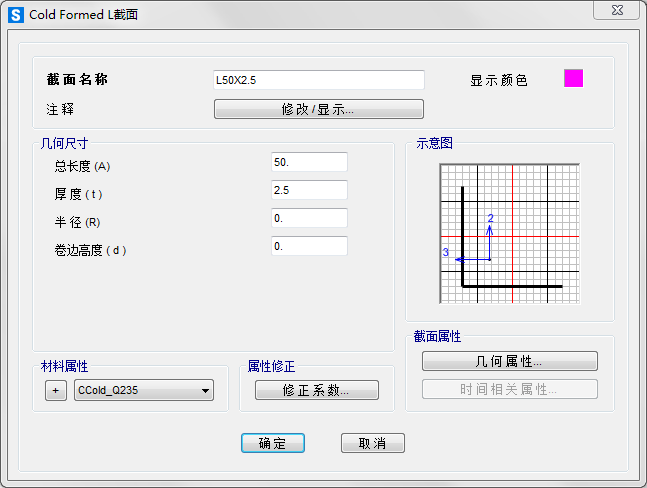Pick the magenta 显示颜色 color swatch
The height and width of the screenshot is (488, 647).
point(573,79)
